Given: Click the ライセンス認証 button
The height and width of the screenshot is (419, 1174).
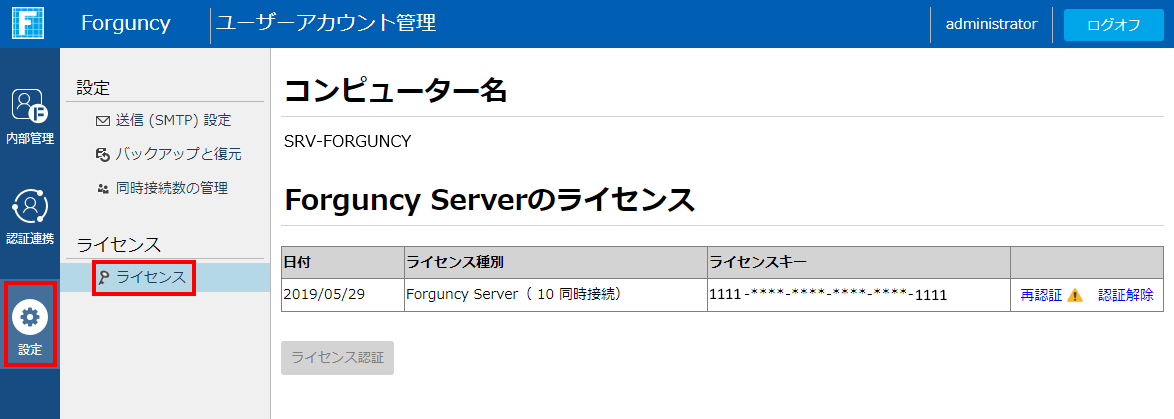Looking at the screenshot, I should point(338,358).
